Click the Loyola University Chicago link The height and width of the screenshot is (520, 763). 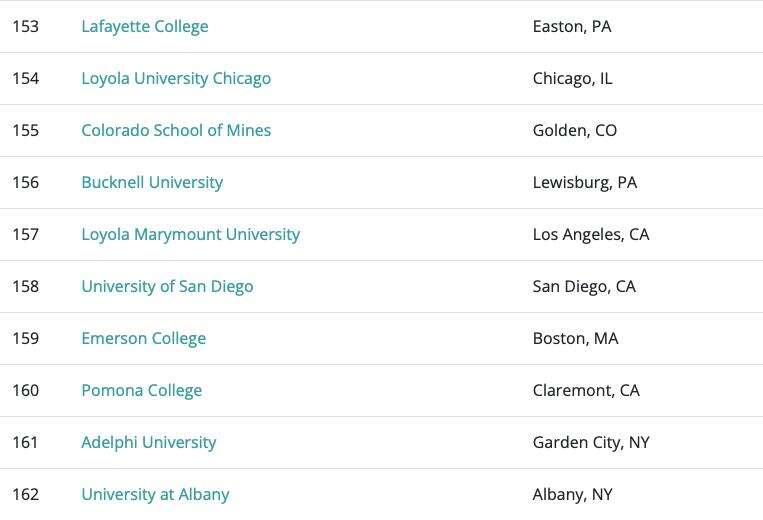coord(176,79)
